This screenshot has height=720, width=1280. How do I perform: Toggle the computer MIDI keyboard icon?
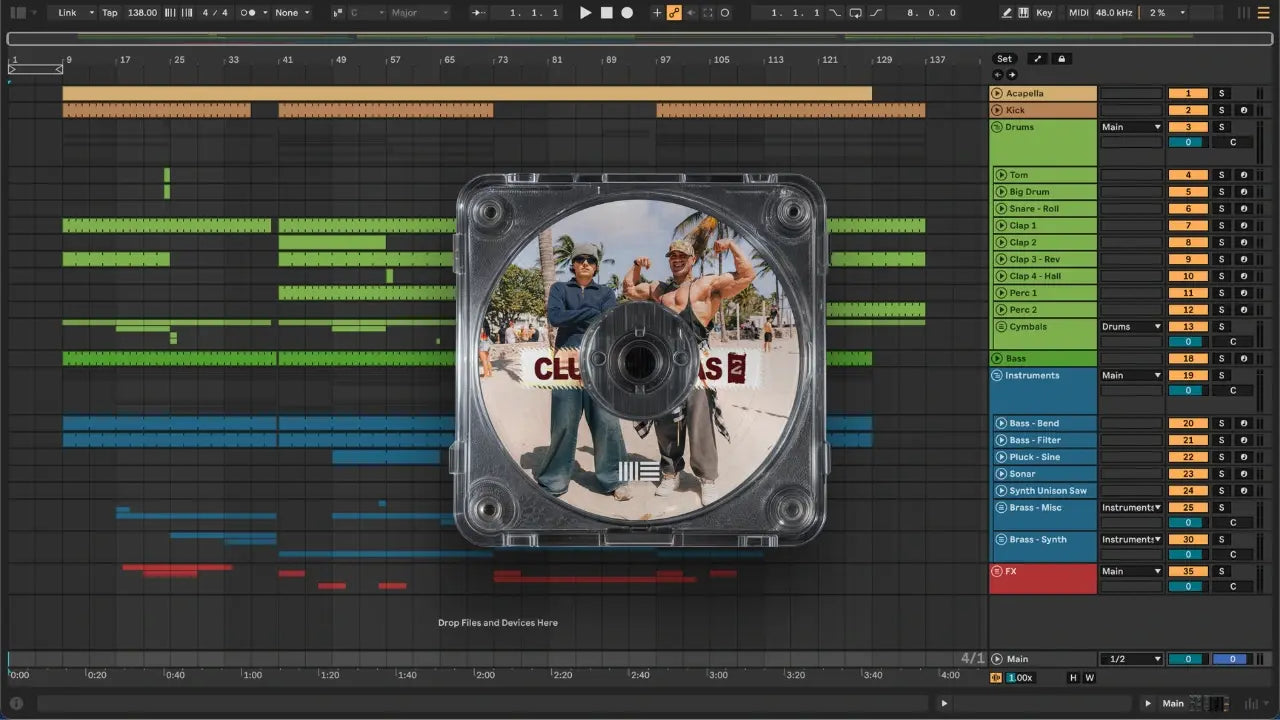1023,13
